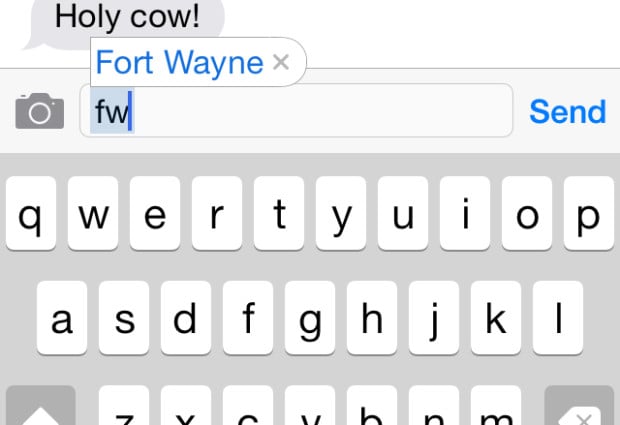620x425 pixels.
Task: Tap the l key
Action: 558,318
